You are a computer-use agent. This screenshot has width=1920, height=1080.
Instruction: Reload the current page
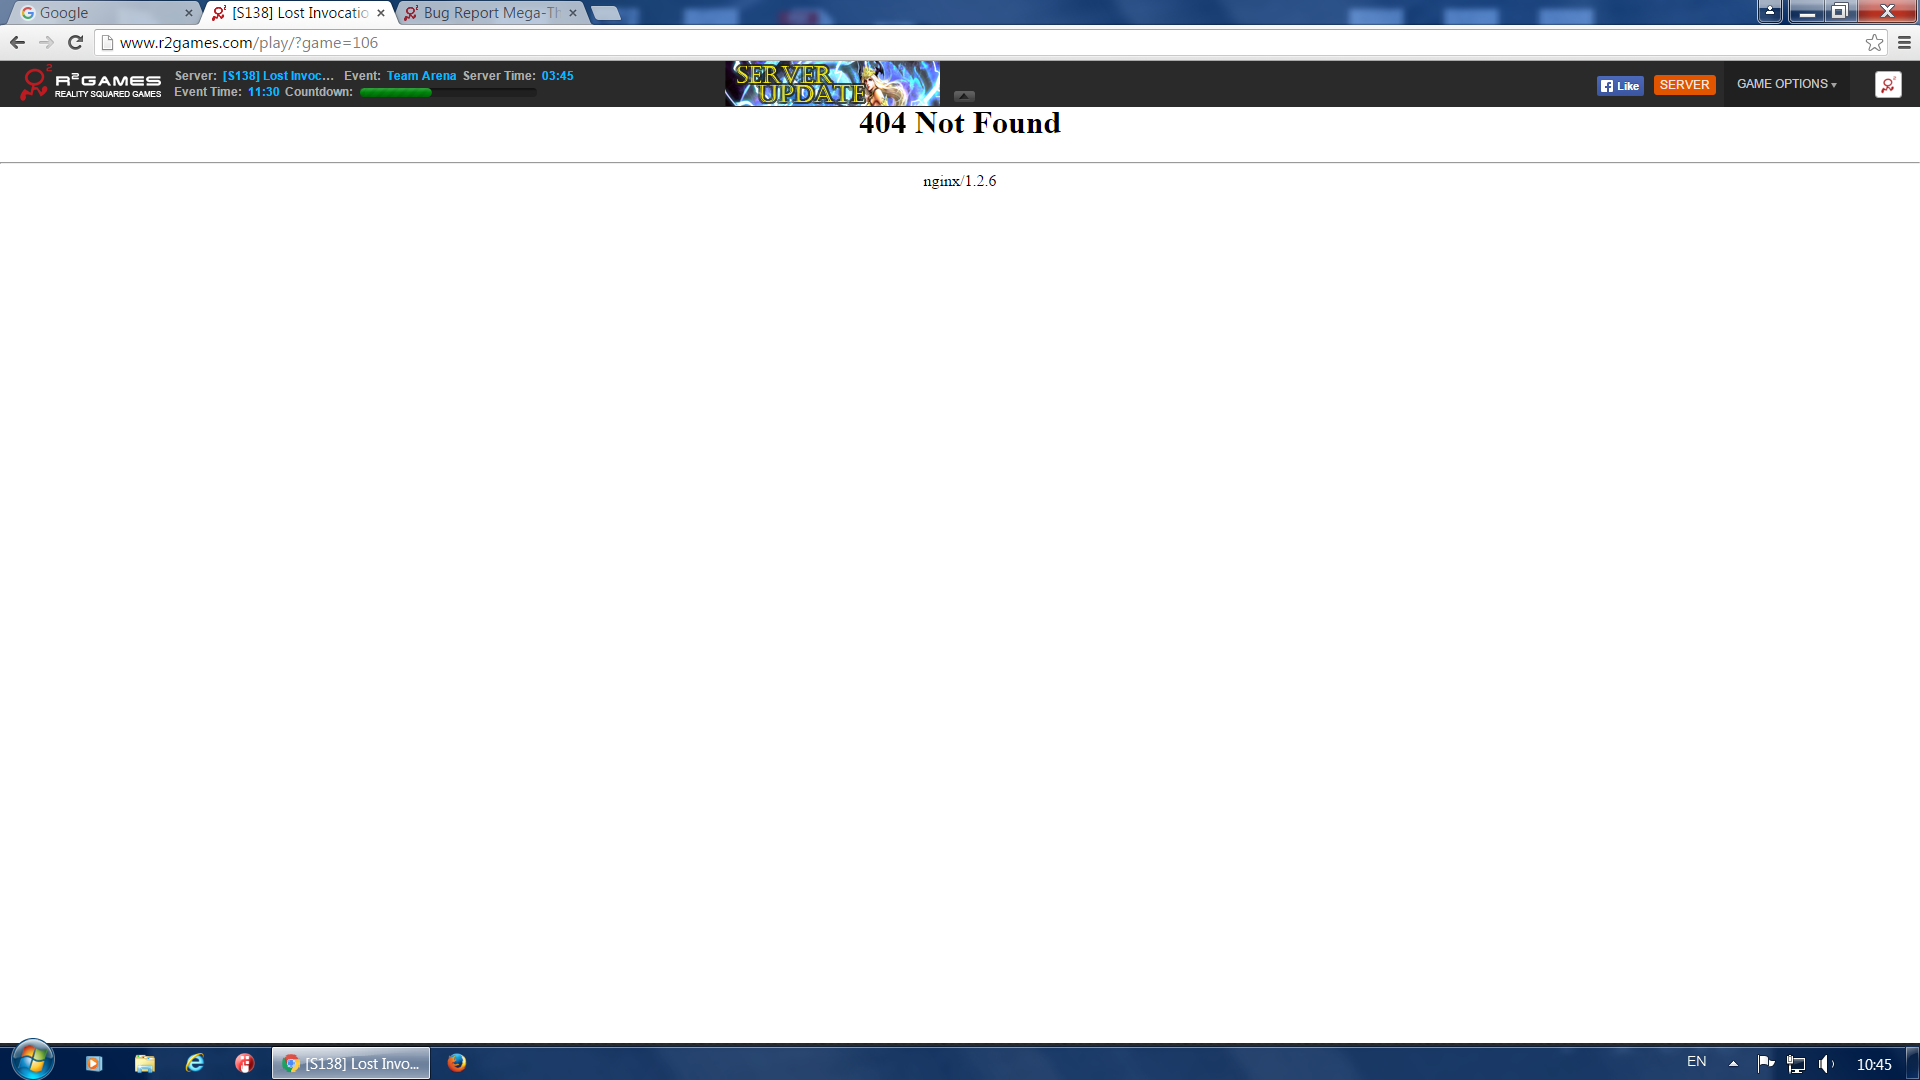pos(75,43)
